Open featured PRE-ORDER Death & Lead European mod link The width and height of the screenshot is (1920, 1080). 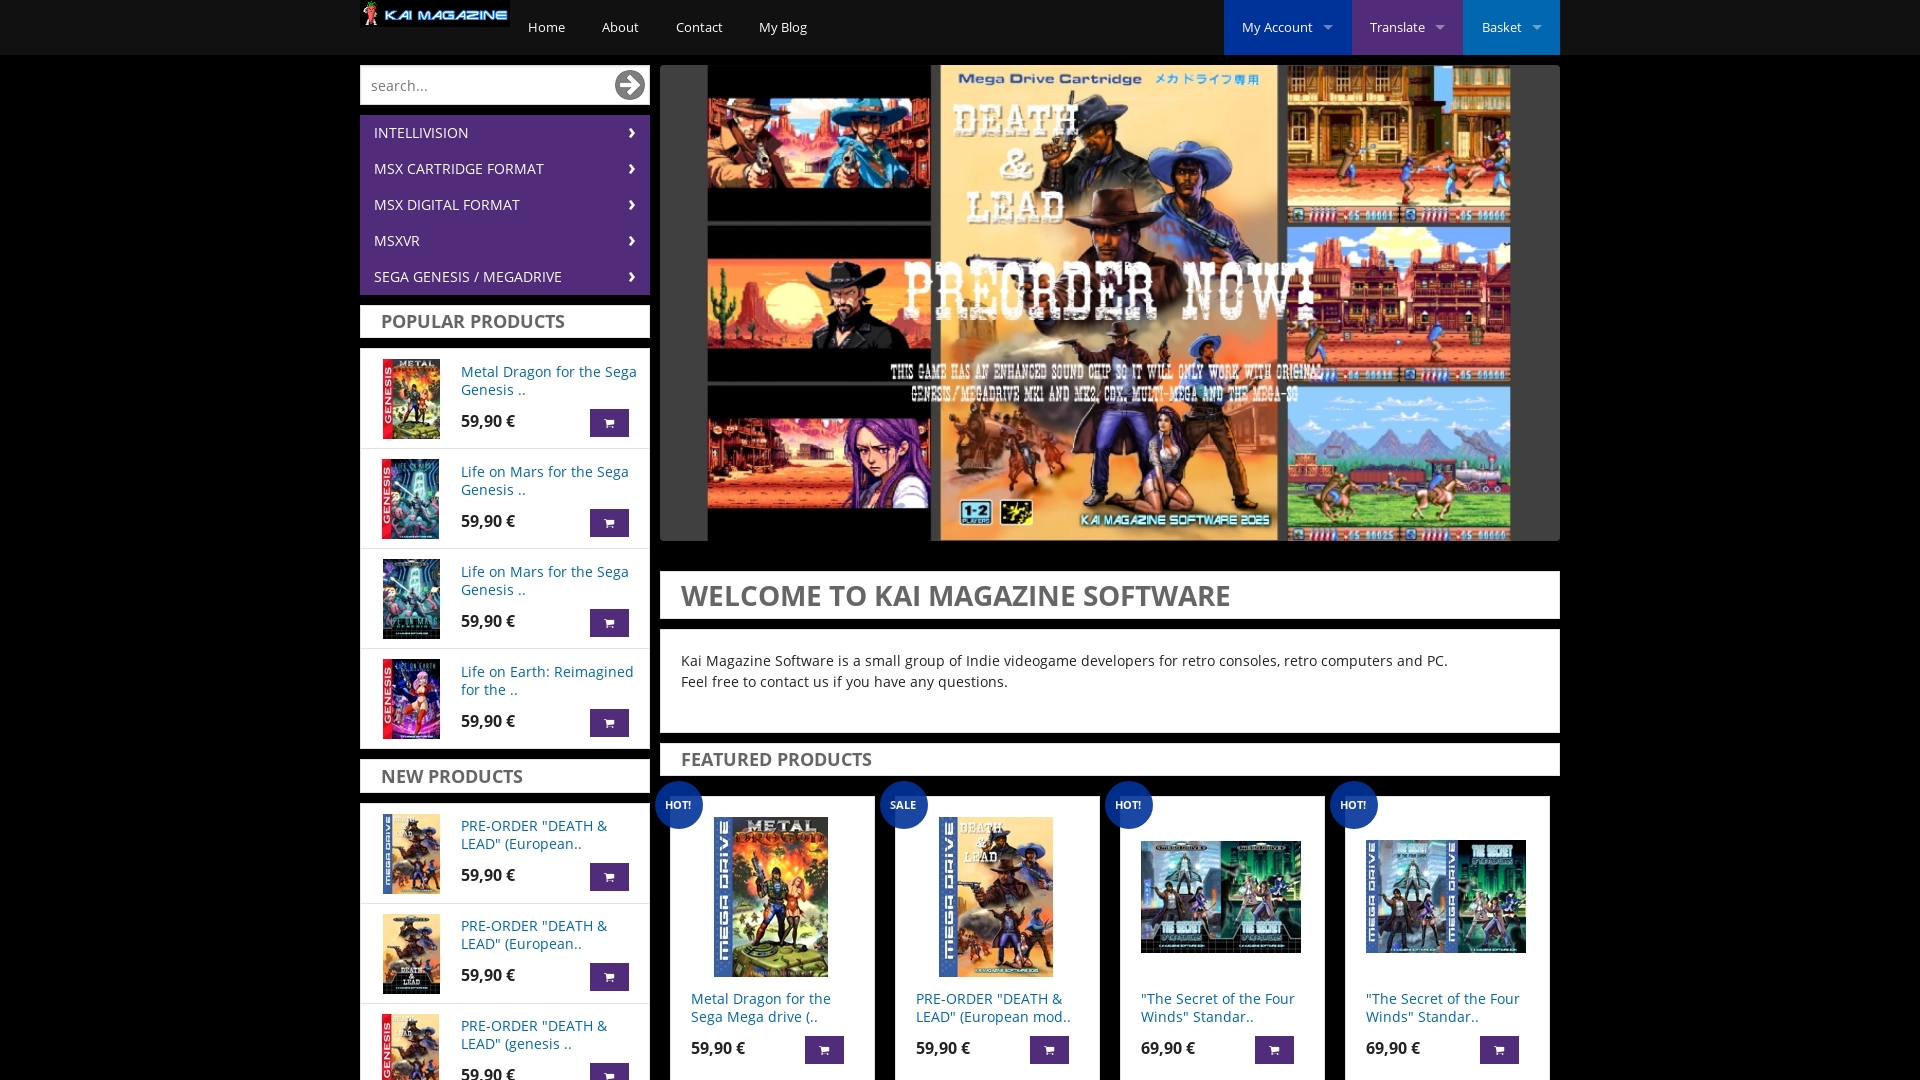(x=993, y=1008)
